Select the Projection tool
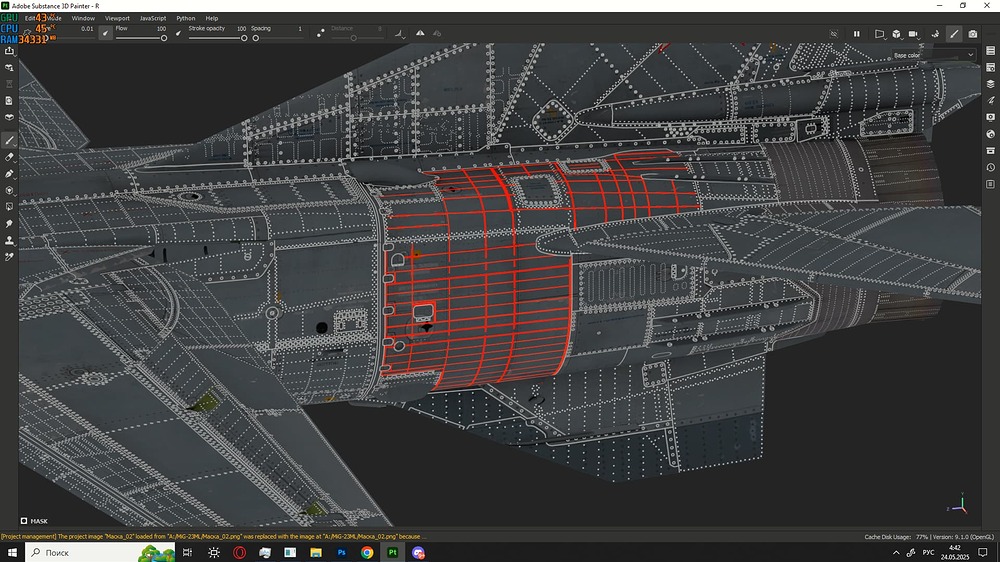1000x562 pixels. tap(9, 174)
